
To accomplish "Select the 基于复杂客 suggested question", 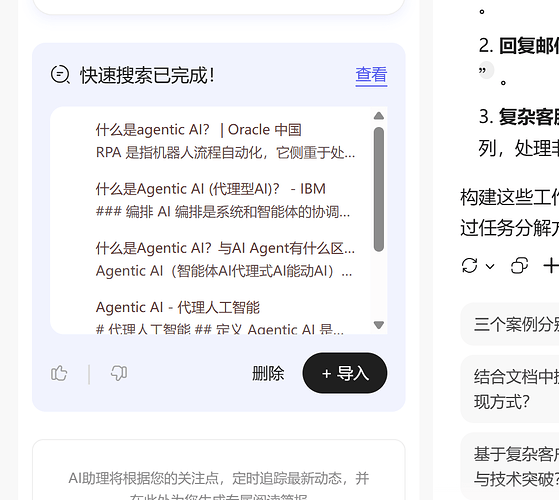I will (x=510, y=466).
